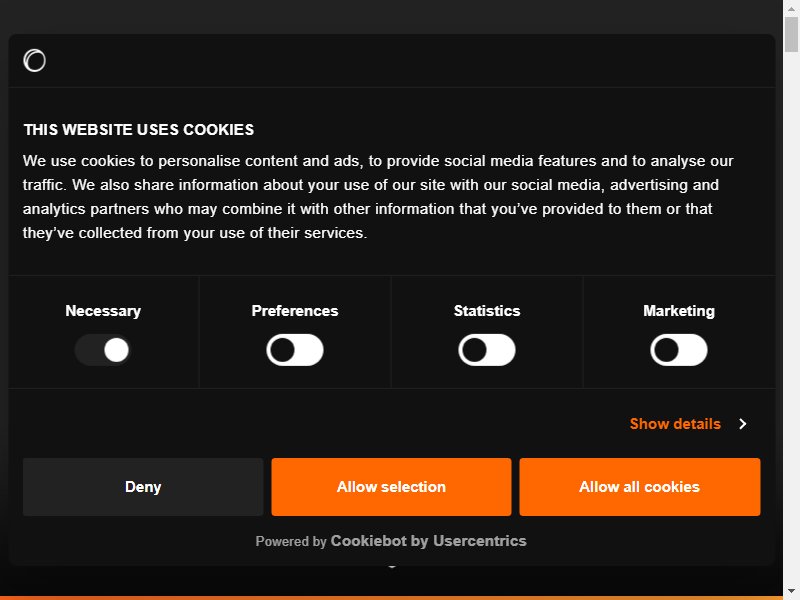Screen dimensions: 800x600
Task: Enable the Statistics cookies switch
Action: click(x=487, y=350)
